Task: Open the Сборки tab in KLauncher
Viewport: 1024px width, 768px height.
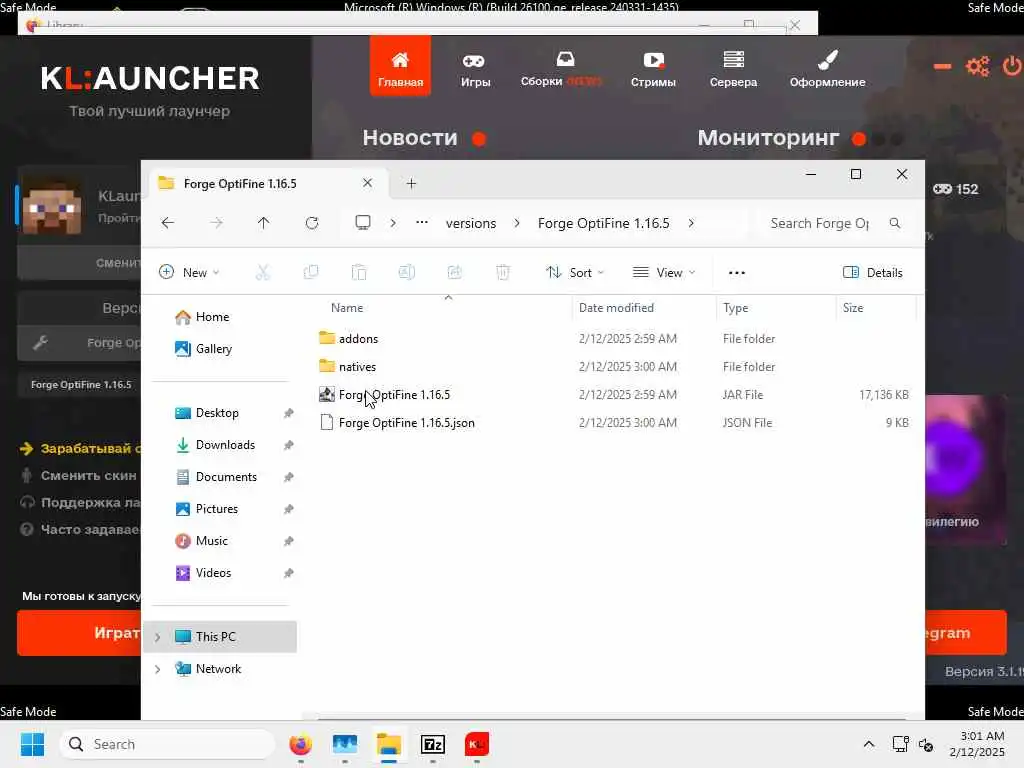Action: [x=560, y=70]
